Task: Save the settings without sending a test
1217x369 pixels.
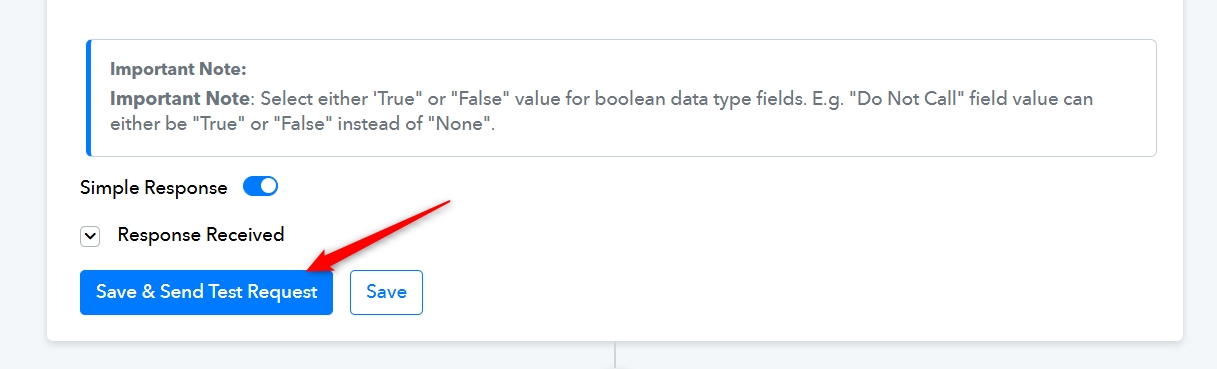Action: pyautogui.click(x=386, y=292)
